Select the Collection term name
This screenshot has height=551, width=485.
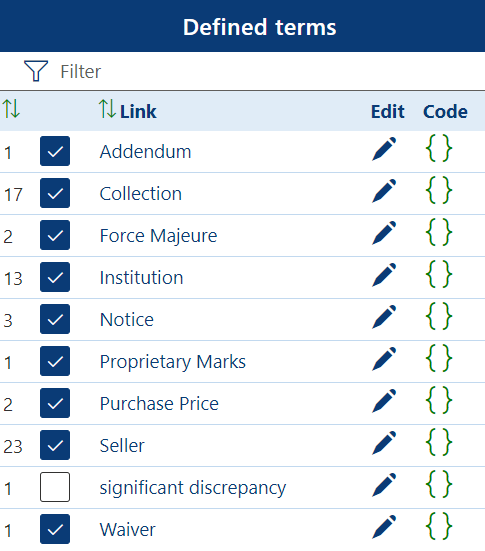(x=141, y=194)
